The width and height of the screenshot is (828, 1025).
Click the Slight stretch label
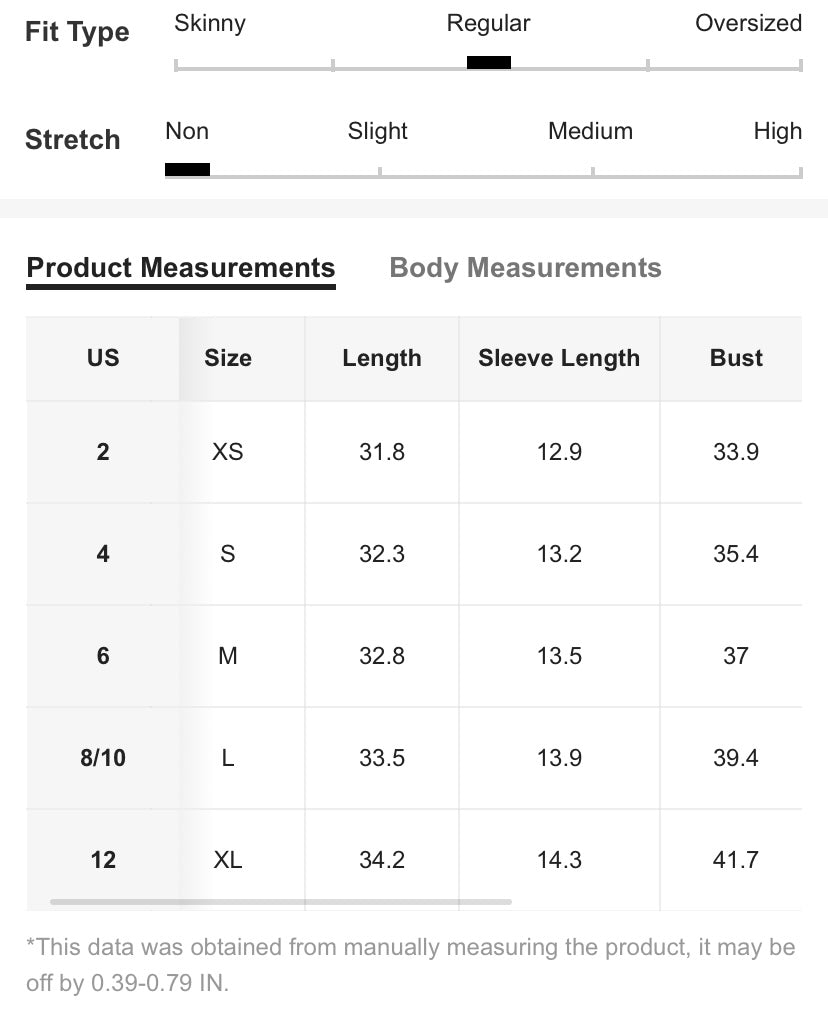[x=378, y=131]
